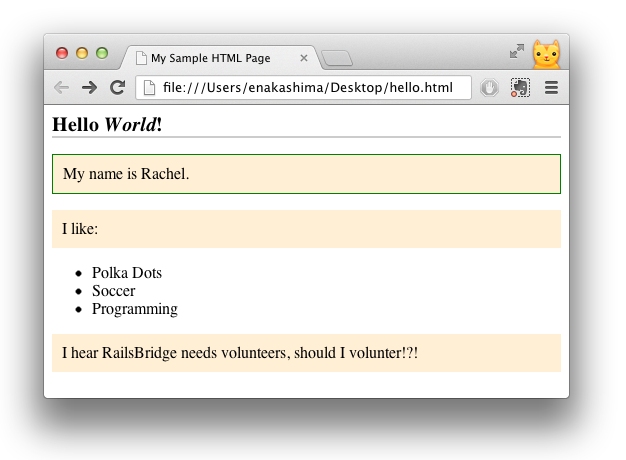
Task: Click the page icon in address bar
Action: (150, 88)
